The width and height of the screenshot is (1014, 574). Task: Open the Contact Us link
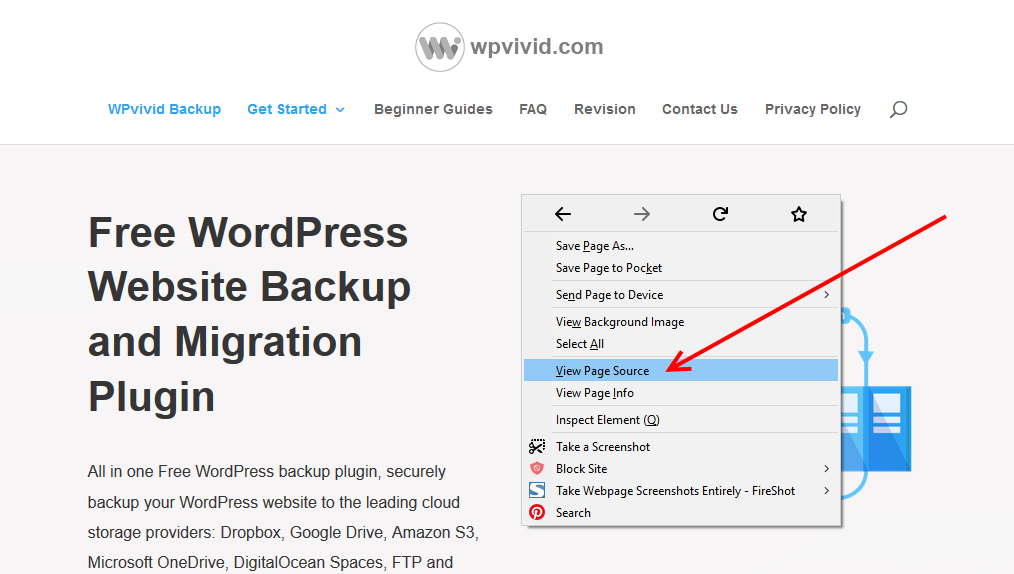(x=700, y=109)
